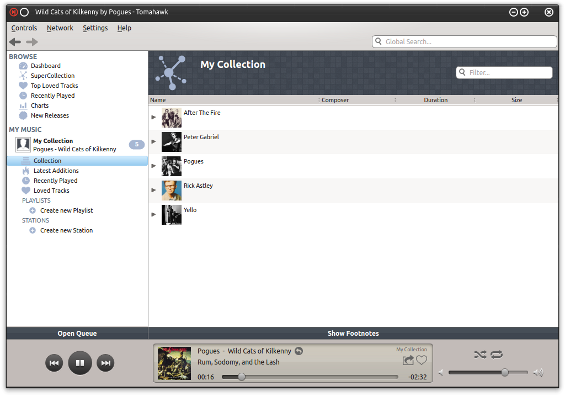
Task: Click the Peter Gabriel thumbnail
Action: point(172,142)
